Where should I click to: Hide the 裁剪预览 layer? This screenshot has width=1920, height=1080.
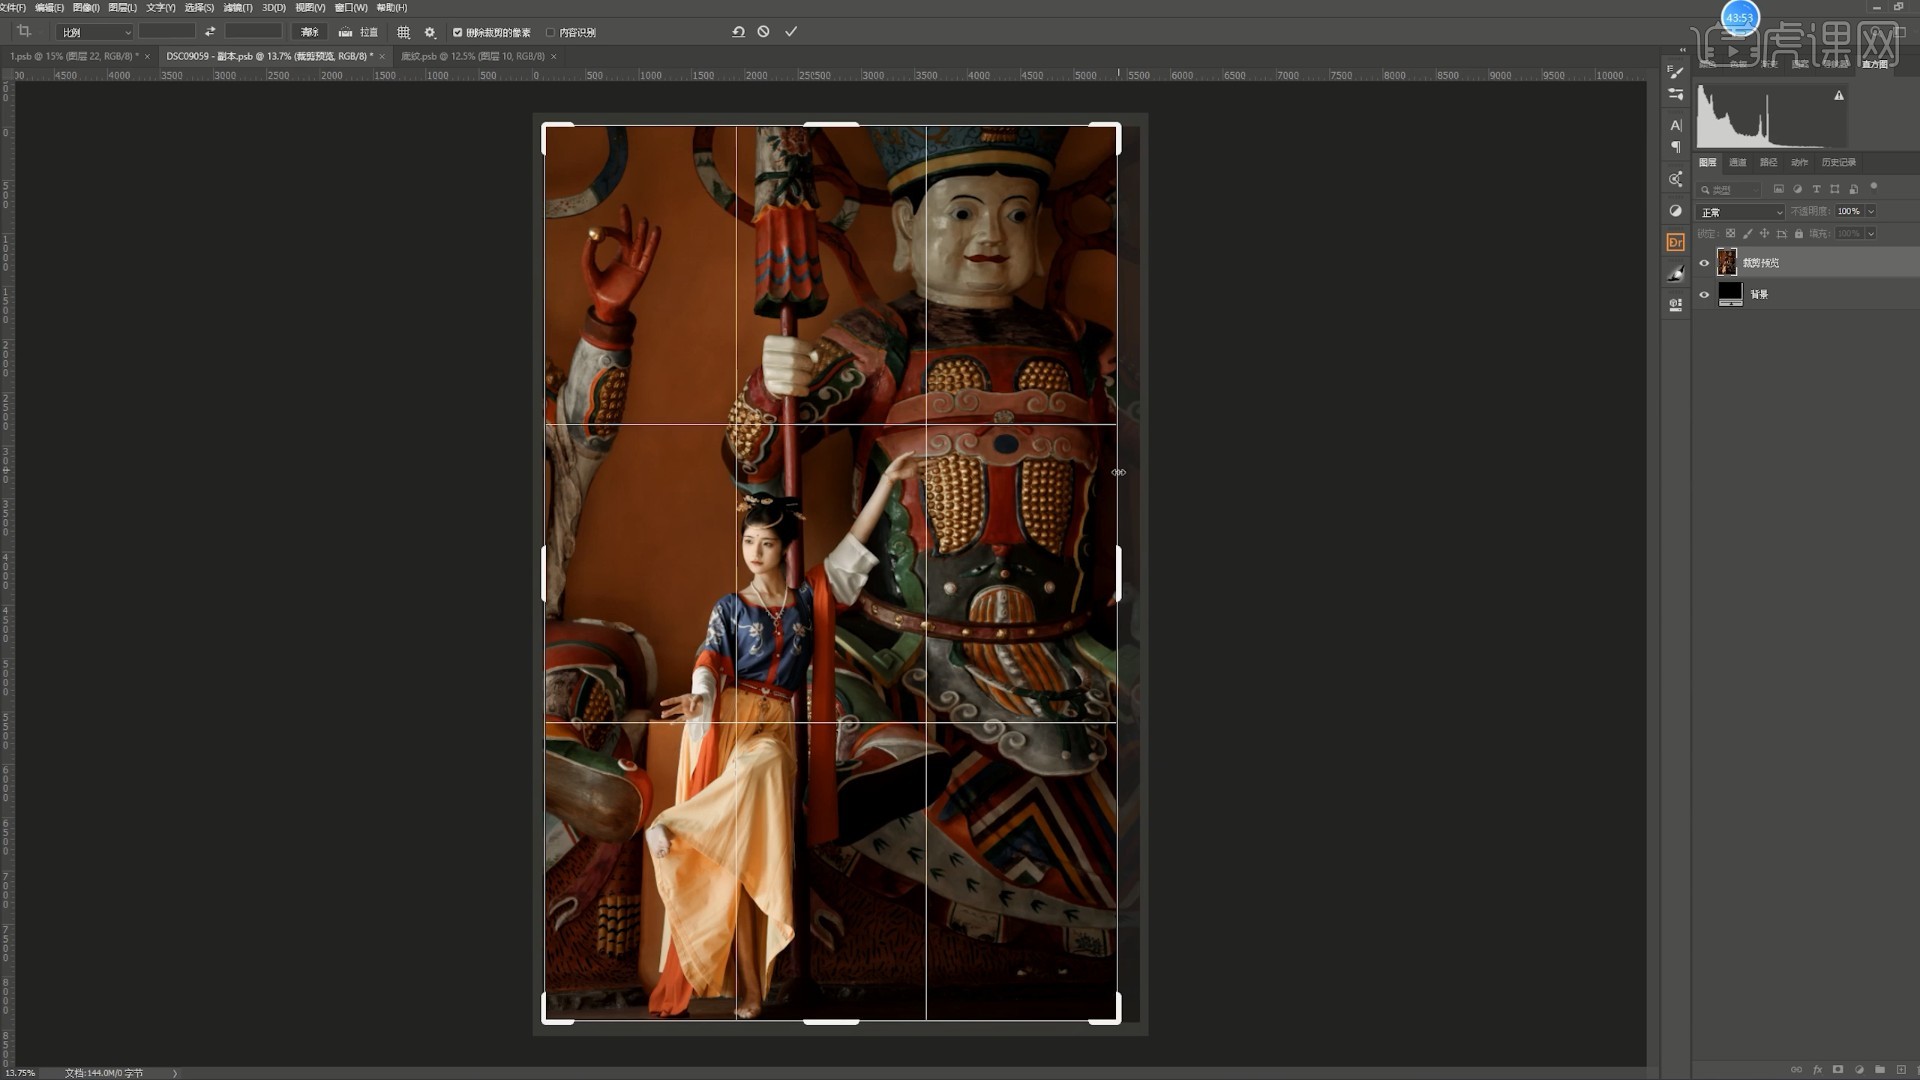pos(1705,263)
